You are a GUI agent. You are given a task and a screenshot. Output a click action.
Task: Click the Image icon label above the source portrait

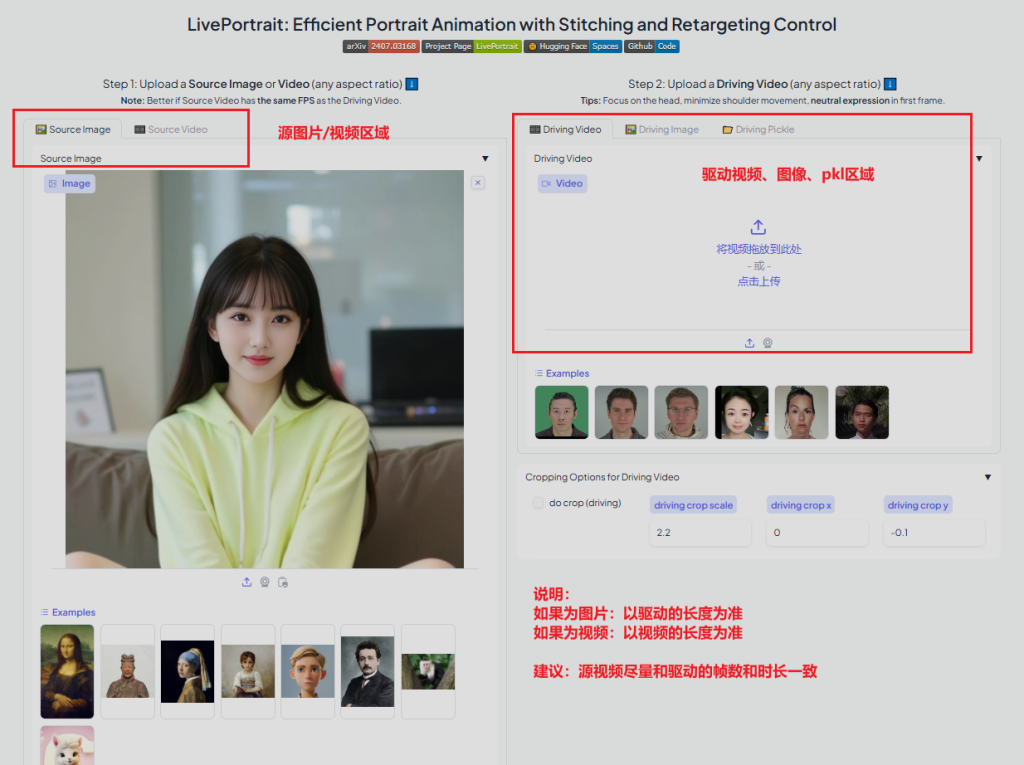click(69, 183)
